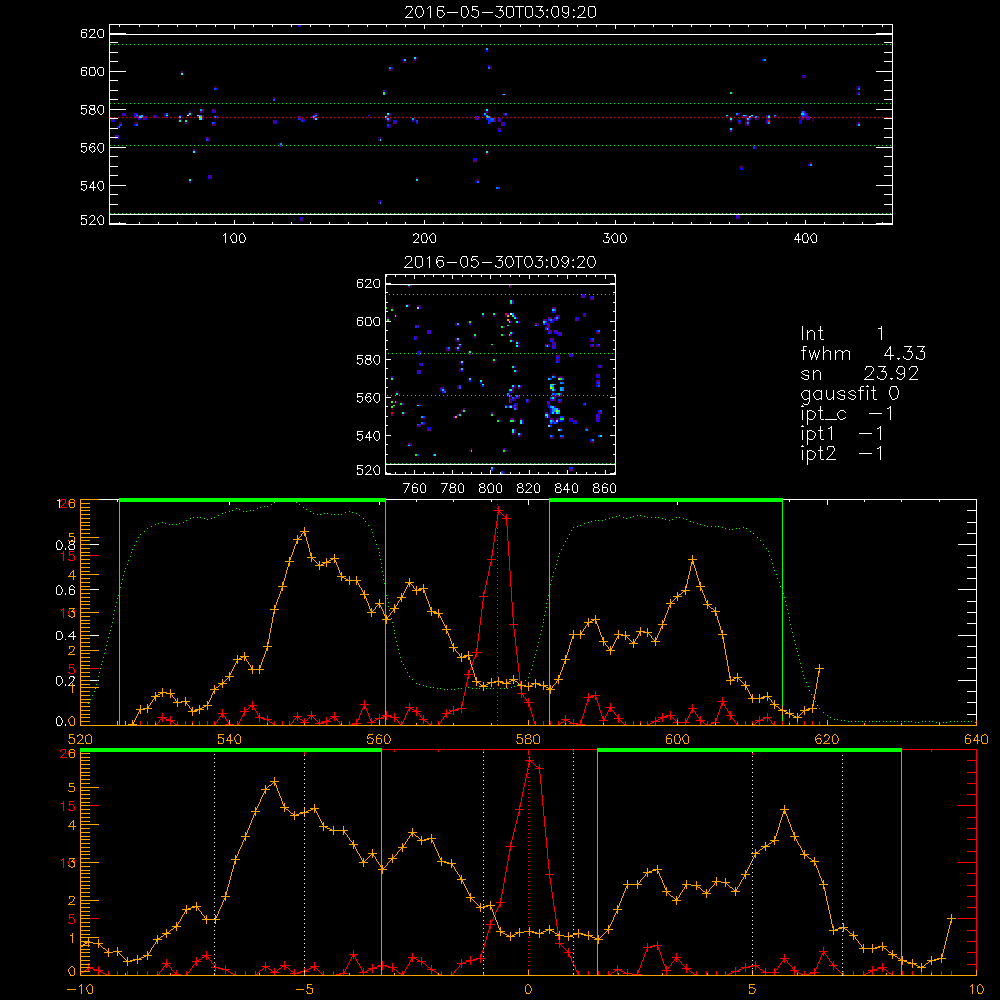Click the red peak top in bottom plot

[529, 760]
